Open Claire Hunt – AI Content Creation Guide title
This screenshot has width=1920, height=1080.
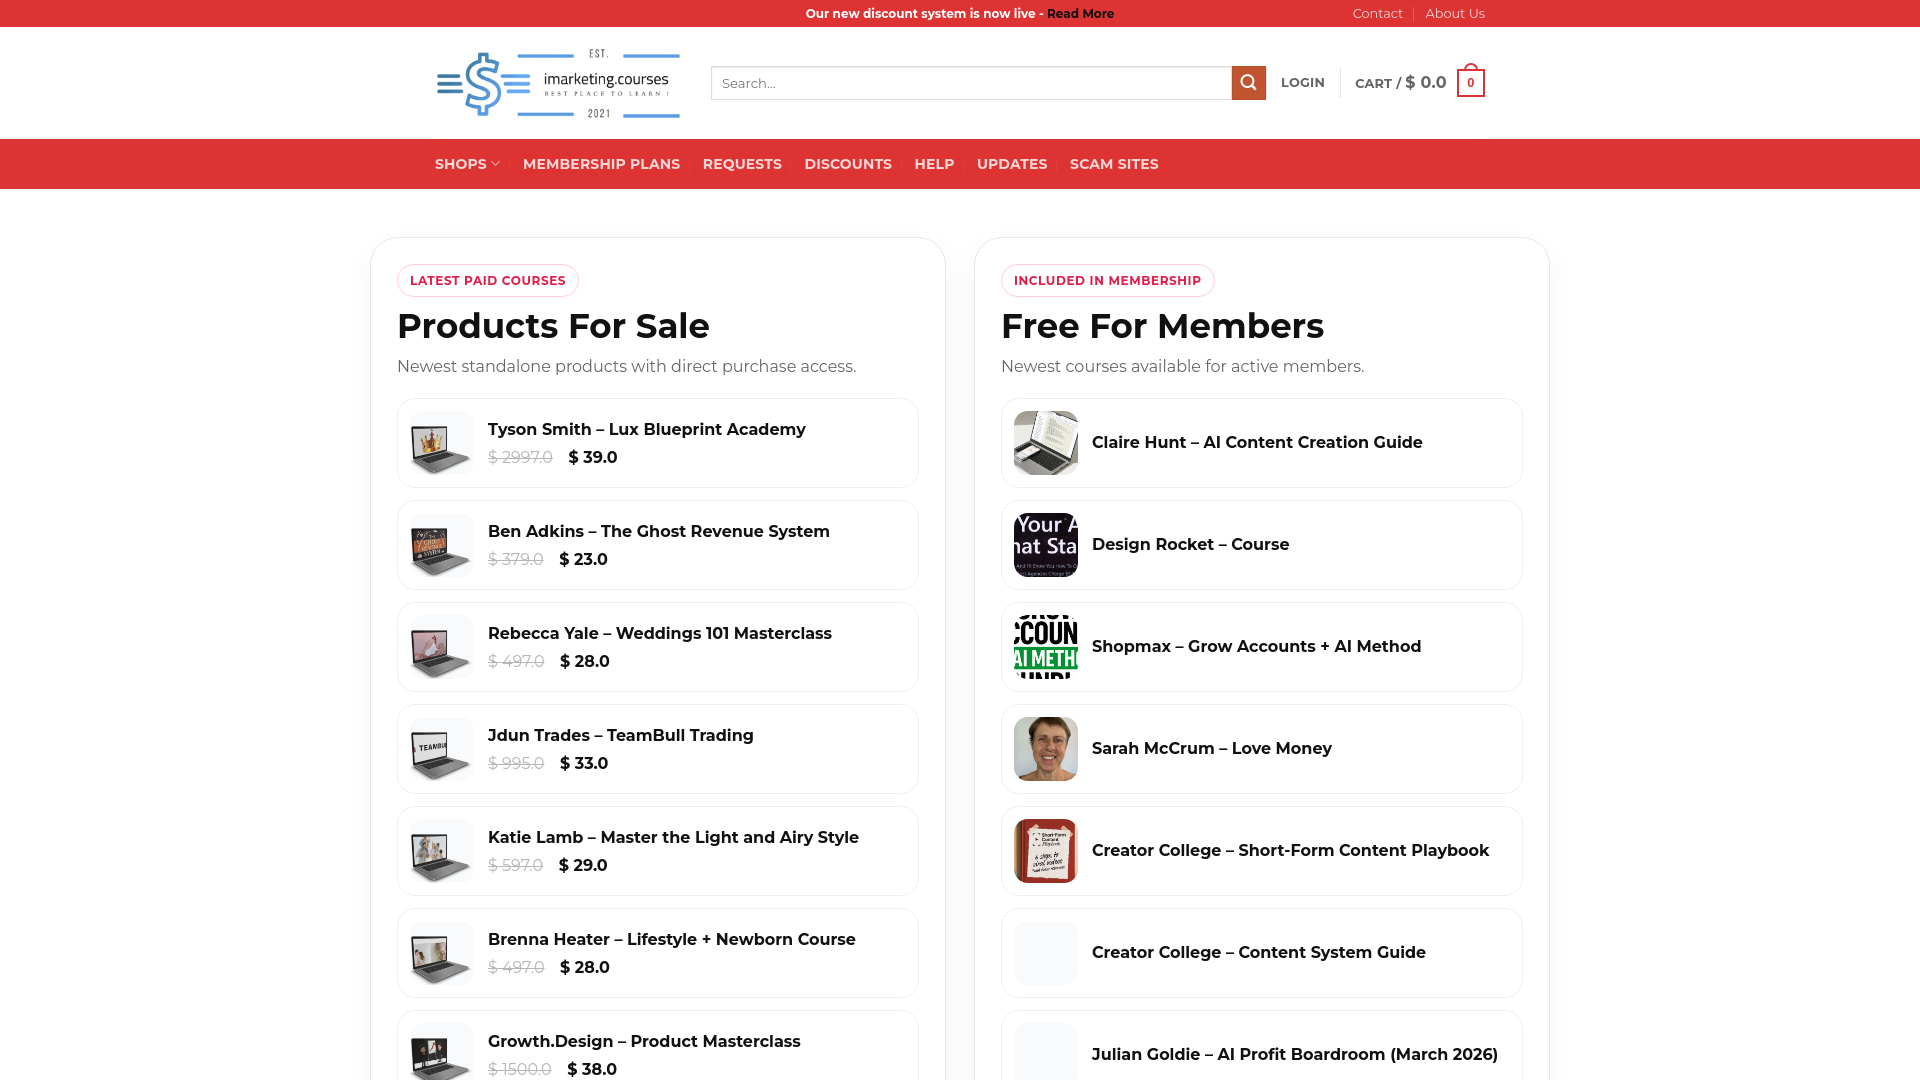pyautogui.click(x=1257, y=442)
